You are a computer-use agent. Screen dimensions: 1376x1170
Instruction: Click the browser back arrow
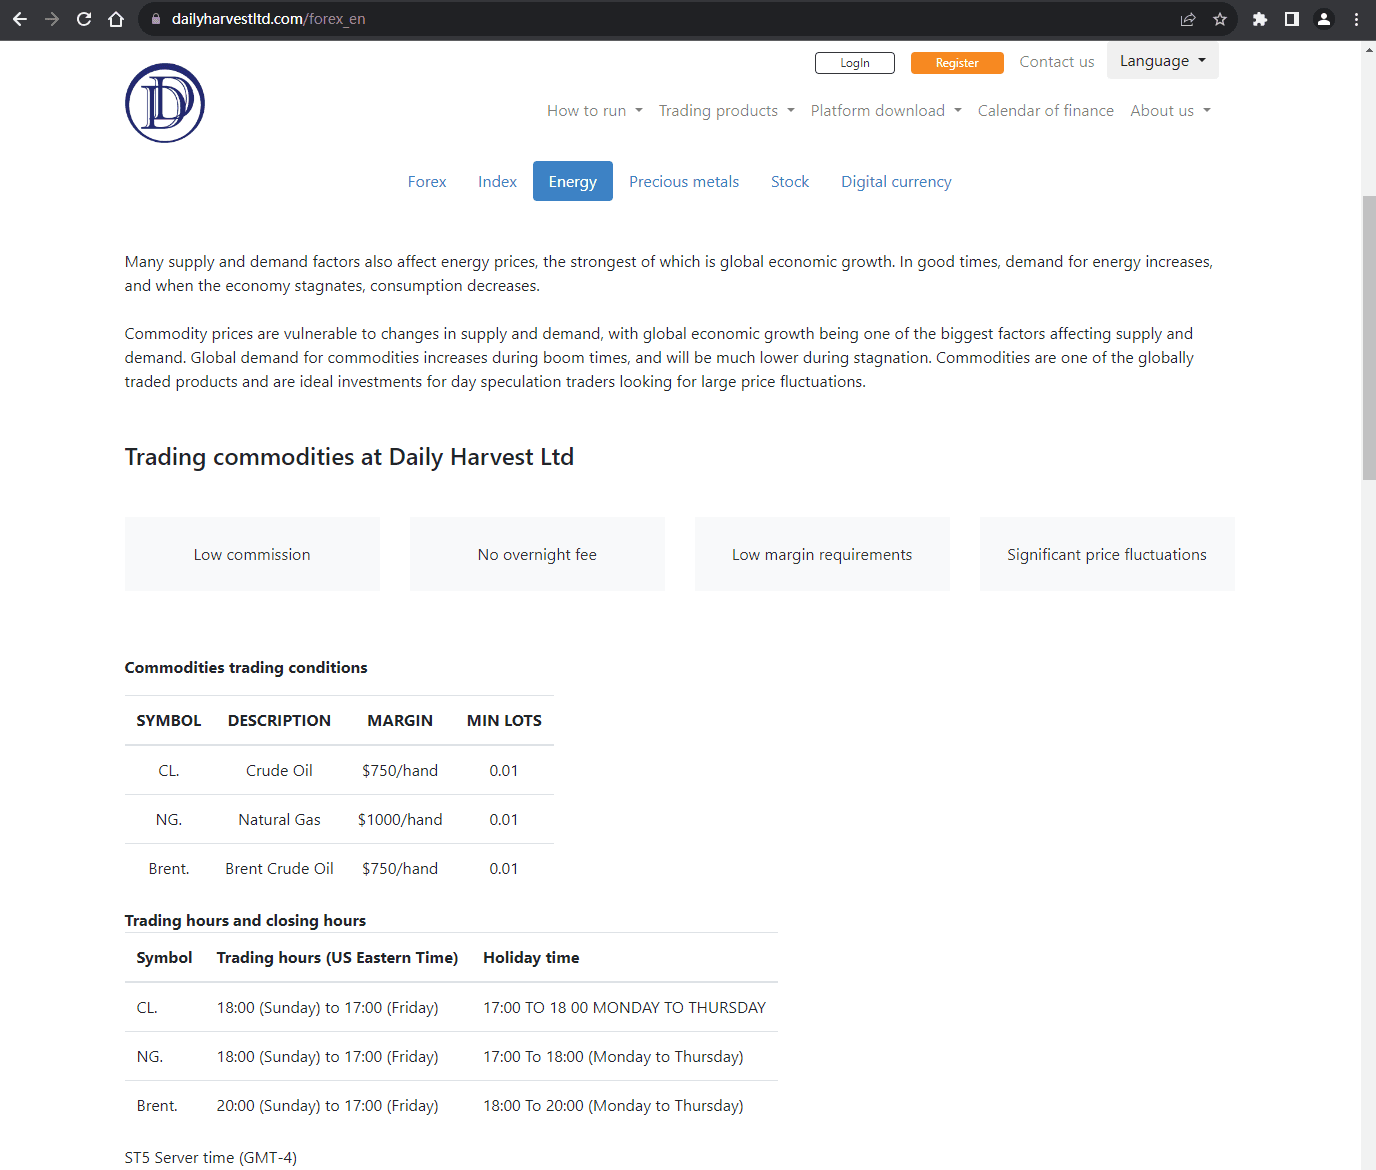20,19
